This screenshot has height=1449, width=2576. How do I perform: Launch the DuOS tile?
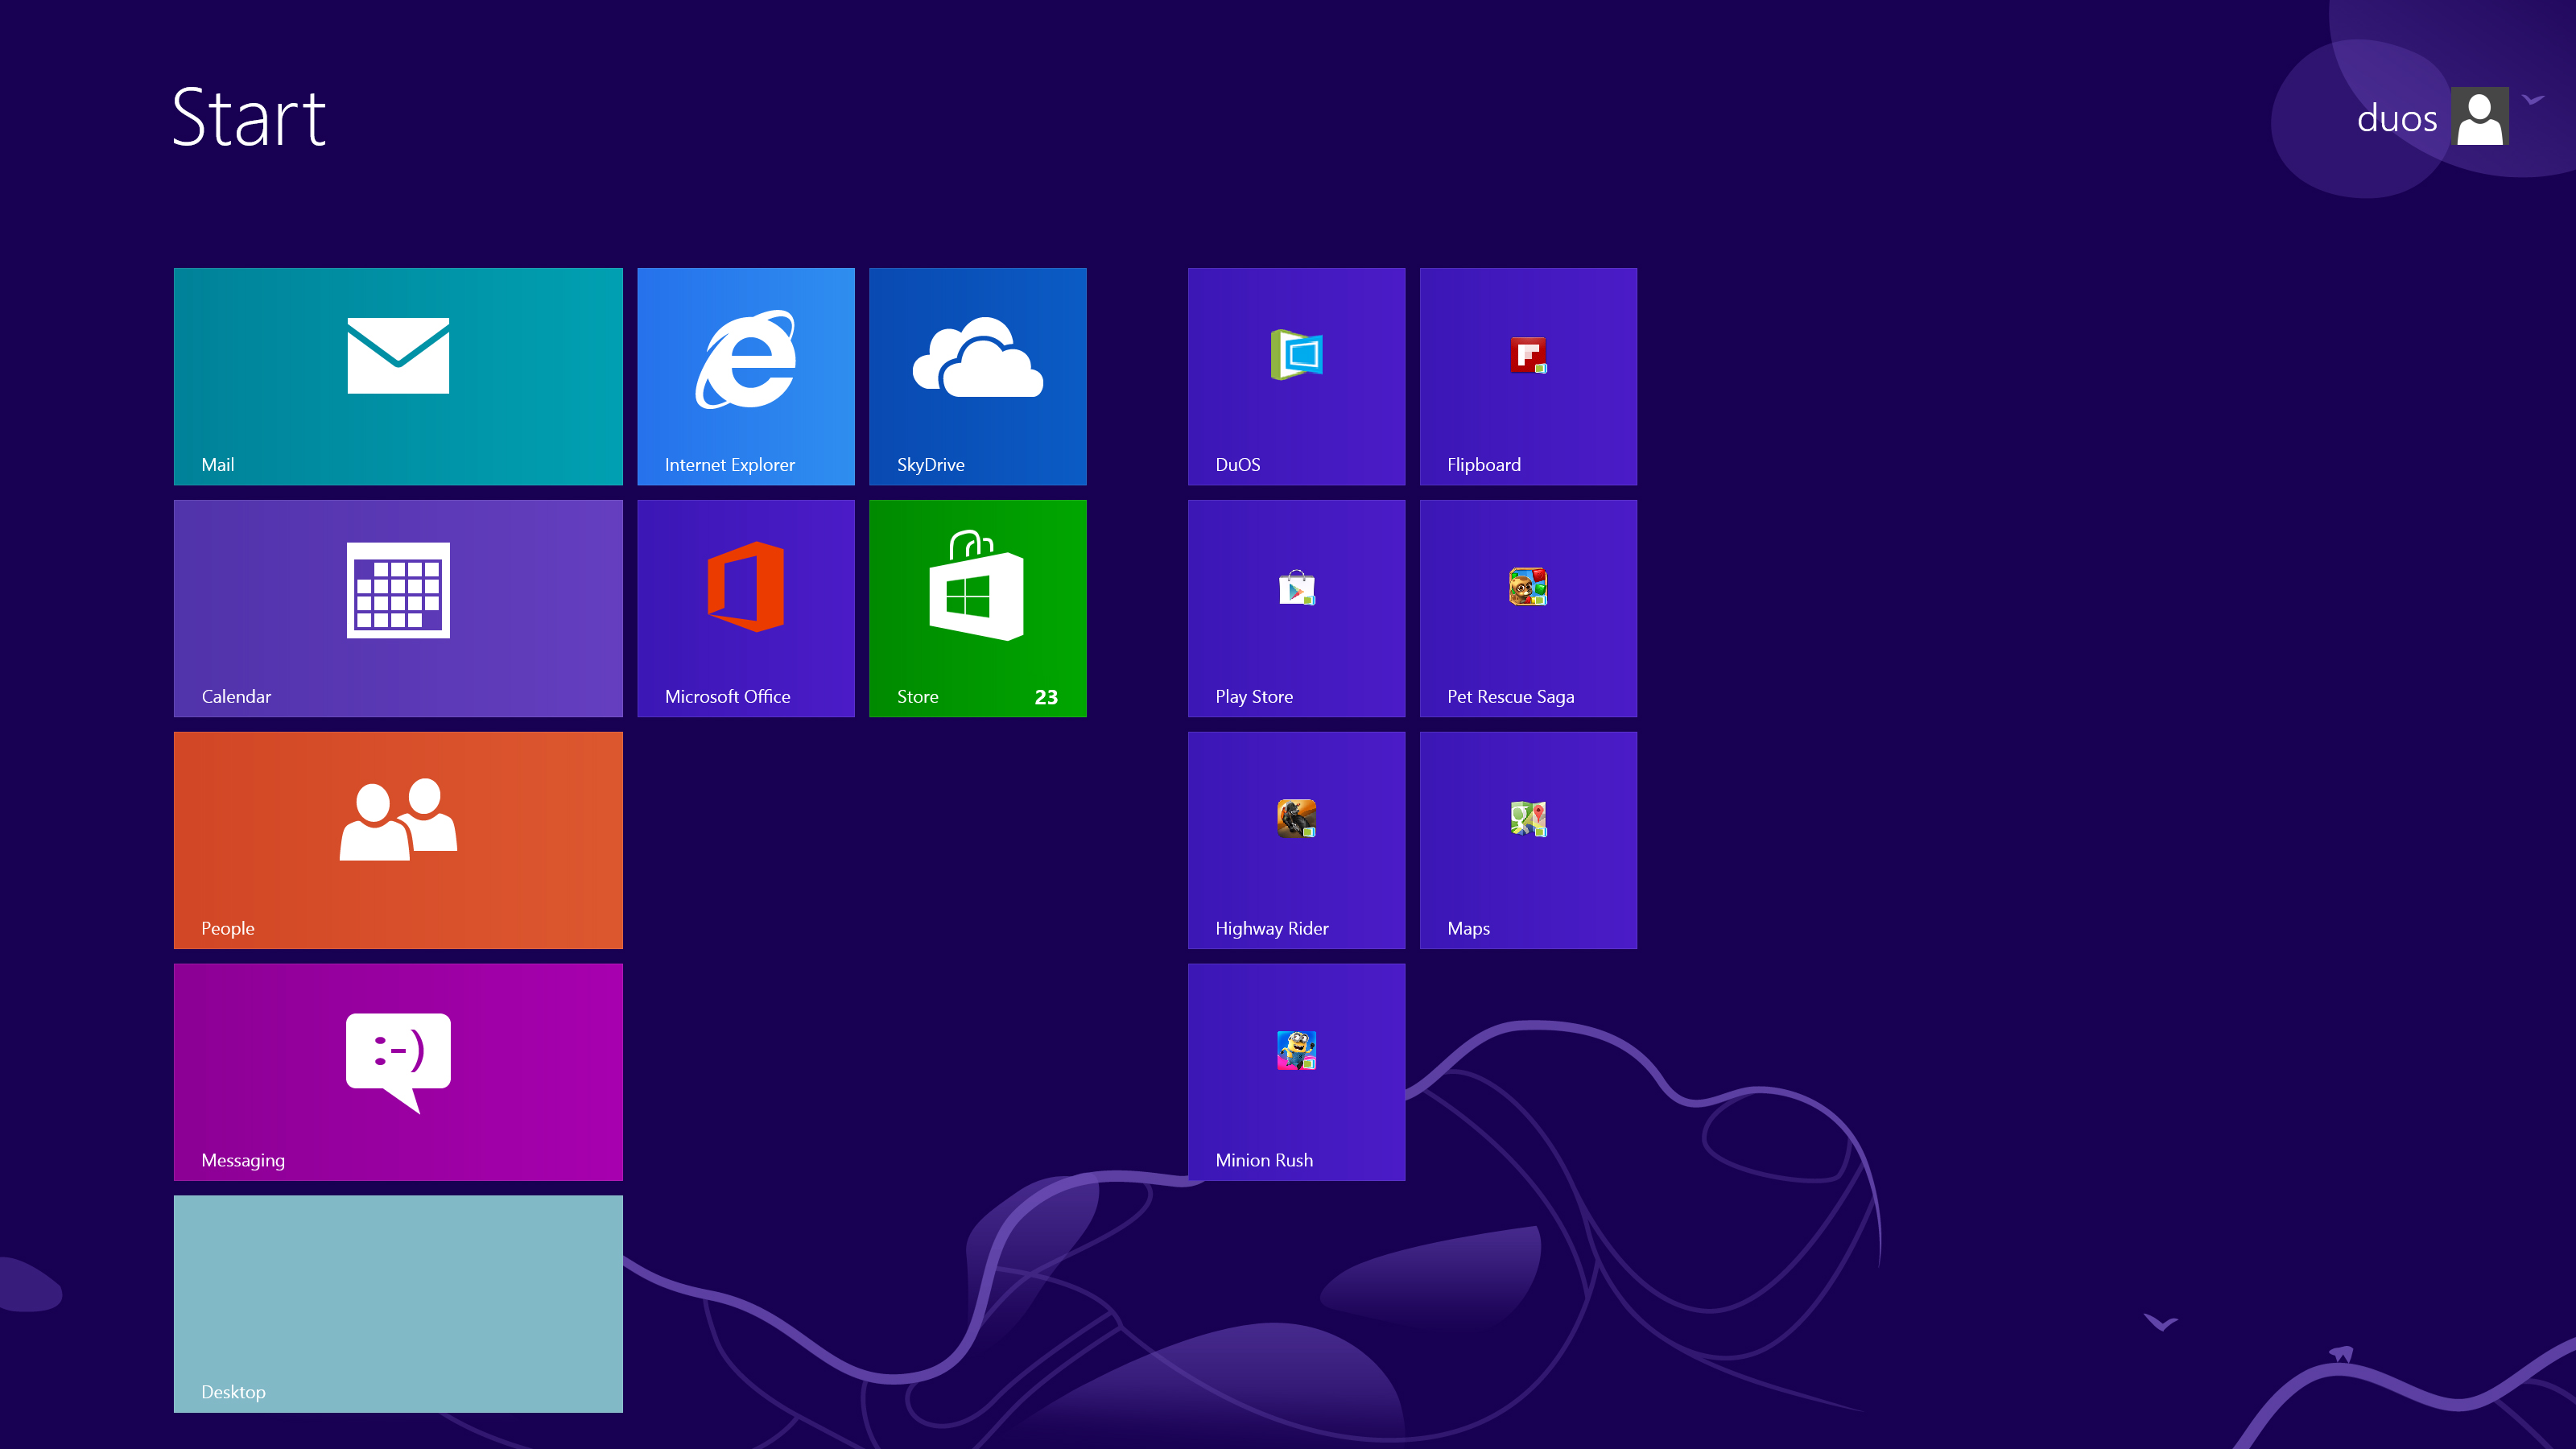1297,376
